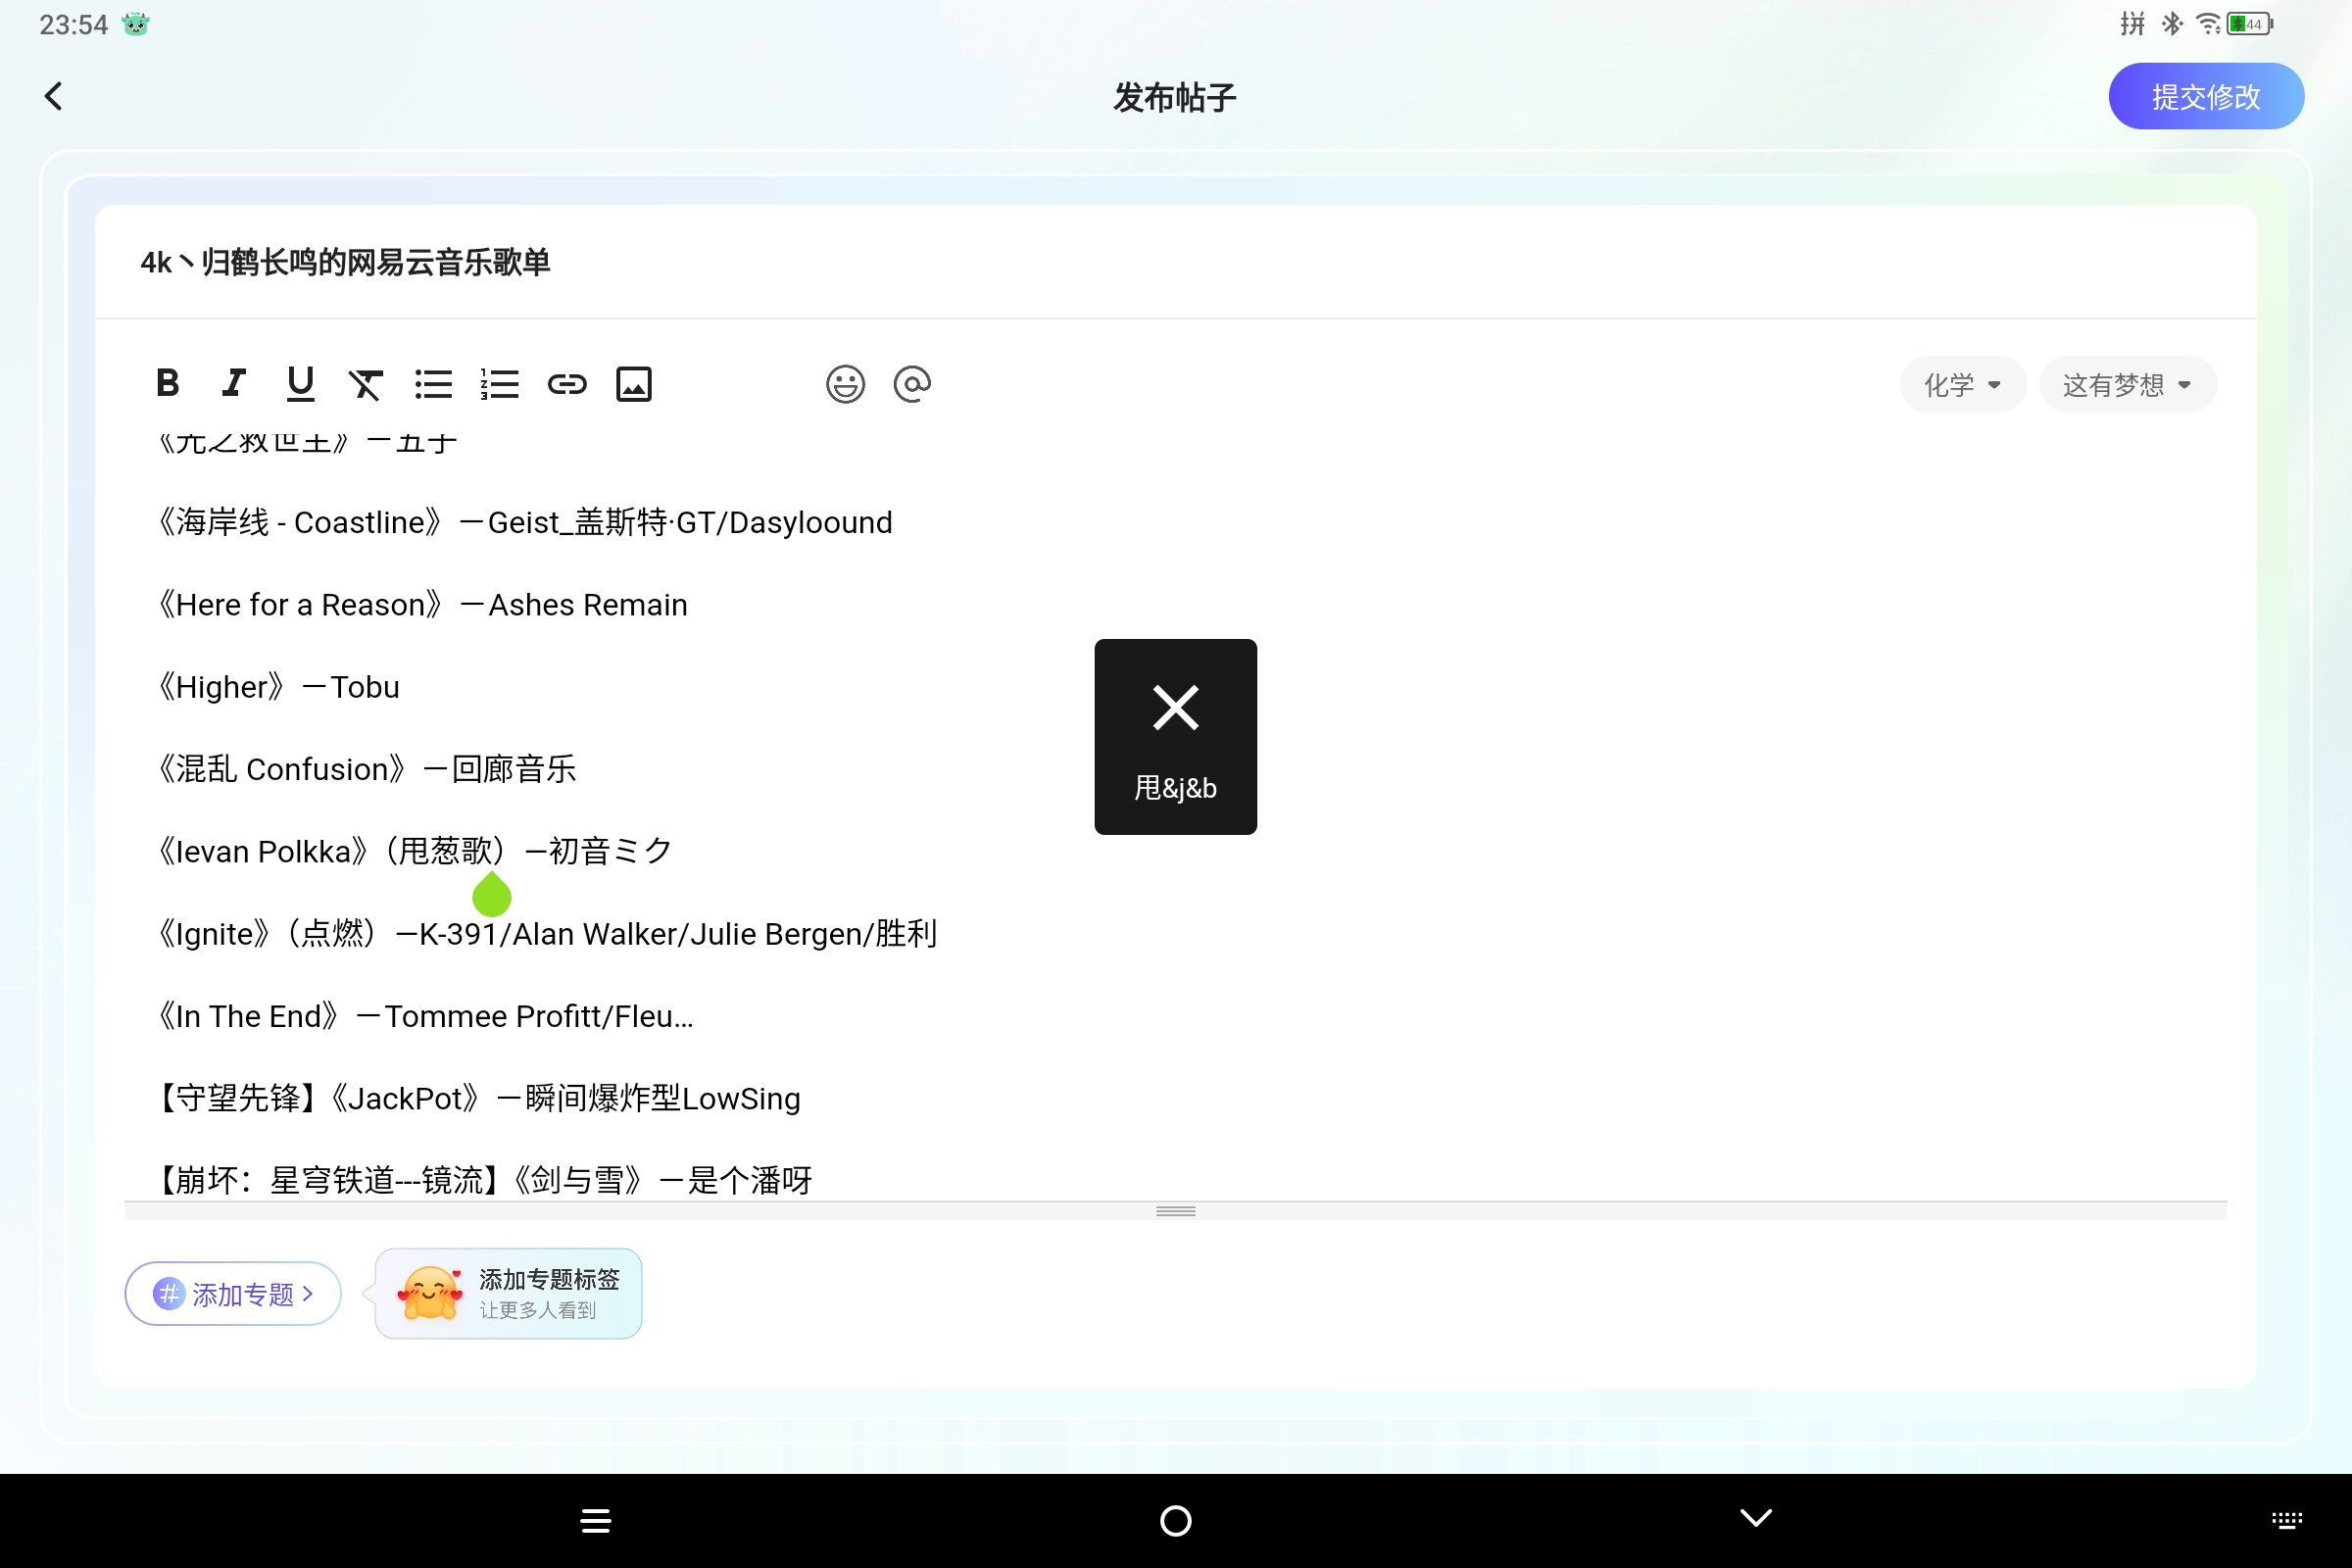Click the 《剑与雪》—是个潘呀 line
Viewport: 2352px width, 1568px height.
(484, 1180)
